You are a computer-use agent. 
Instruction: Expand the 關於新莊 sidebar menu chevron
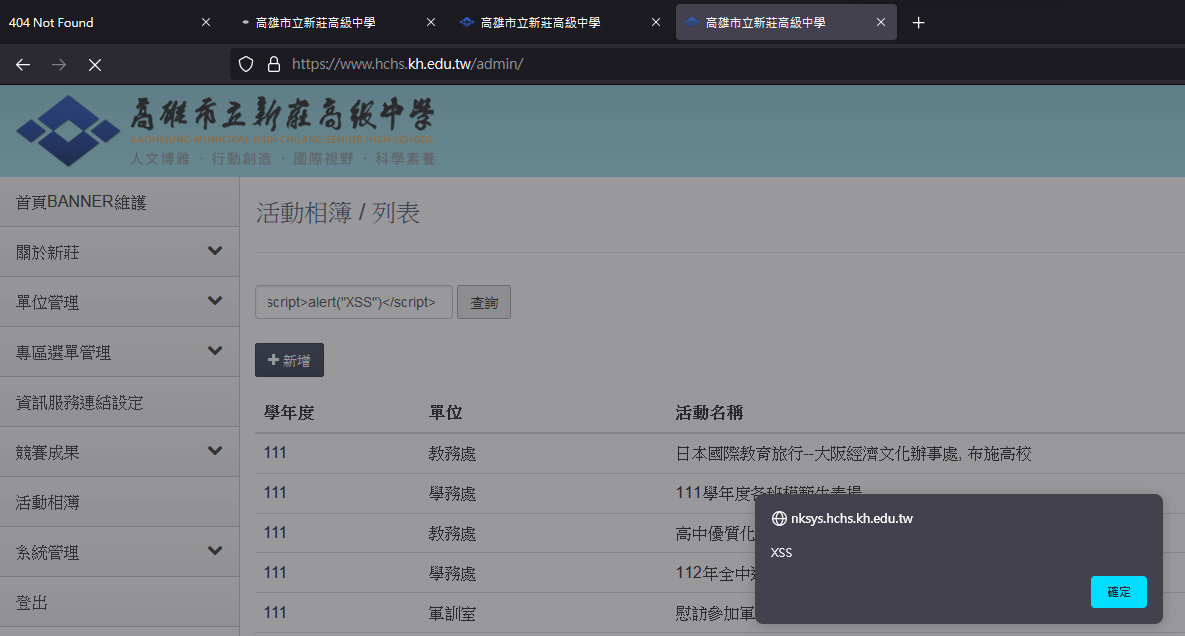[215, 251]
